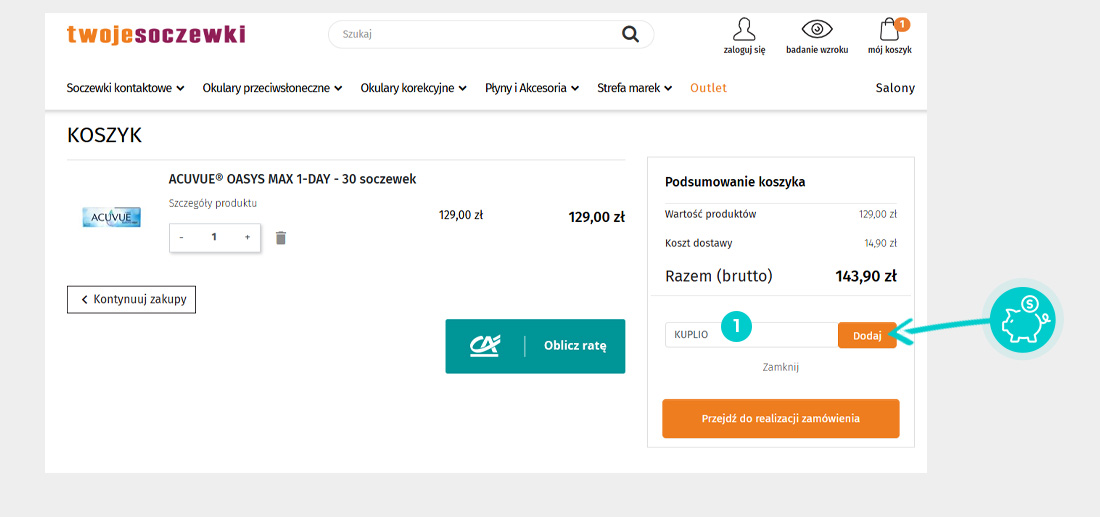Click the Kontynuuj zakupy button
1100x517 pixels.
[131, 300]
